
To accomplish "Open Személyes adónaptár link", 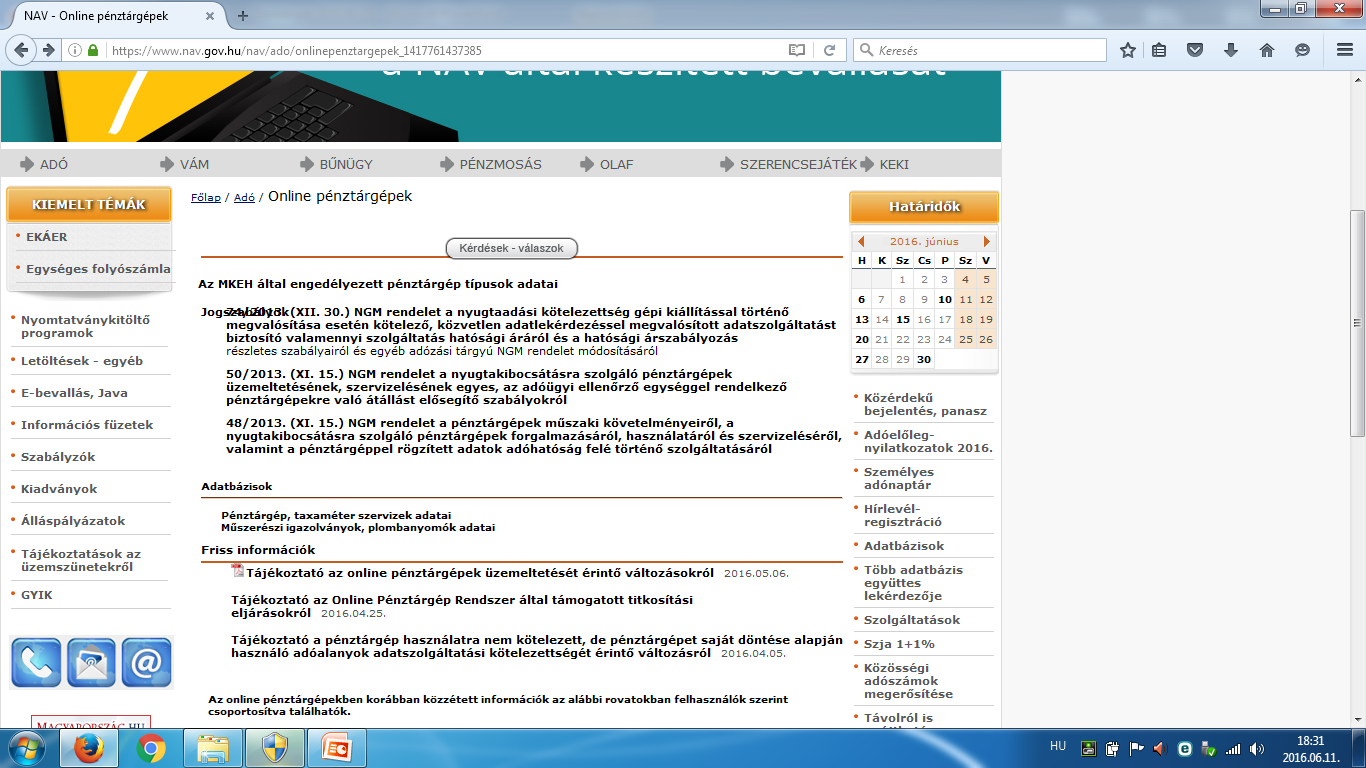I will tap(899, 478).
